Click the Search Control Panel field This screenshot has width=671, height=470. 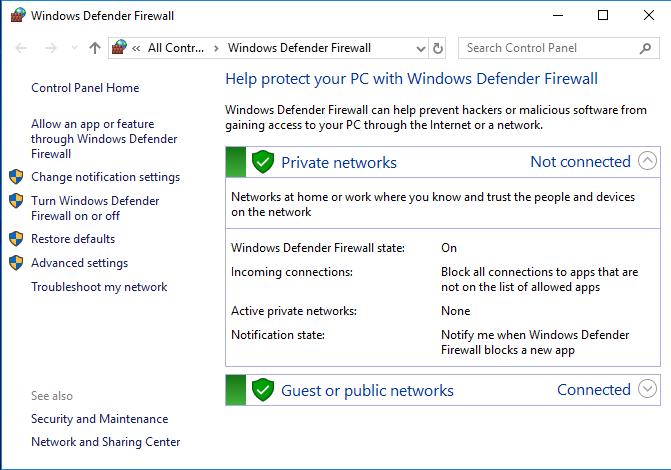(548, 48)
